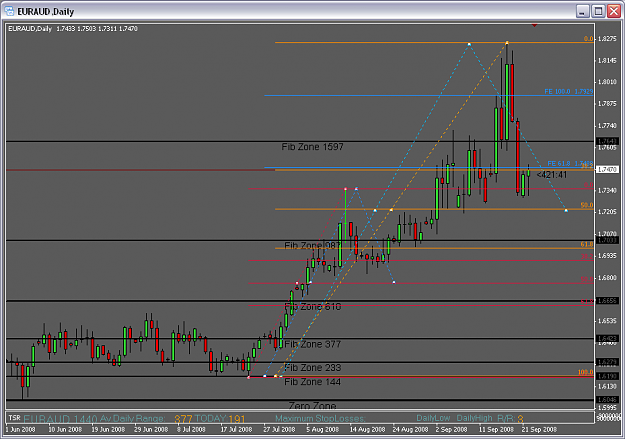Image resolution: width=625 pixels, height=439 pixels.
Task: Click the orange '100.0' Fibonacci level label
Action: pyautogui.click(x=586, y=372)
